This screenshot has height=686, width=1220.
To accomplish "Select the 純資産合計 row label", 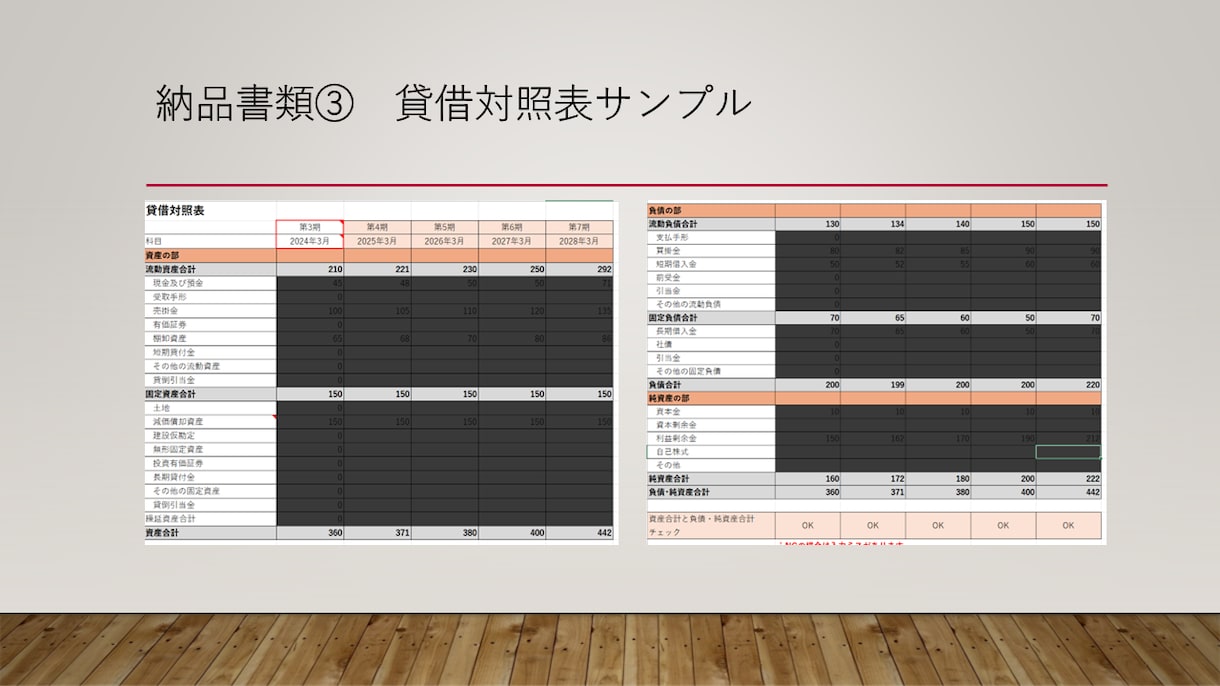I will pyautogui.click(x=711, y=479).
